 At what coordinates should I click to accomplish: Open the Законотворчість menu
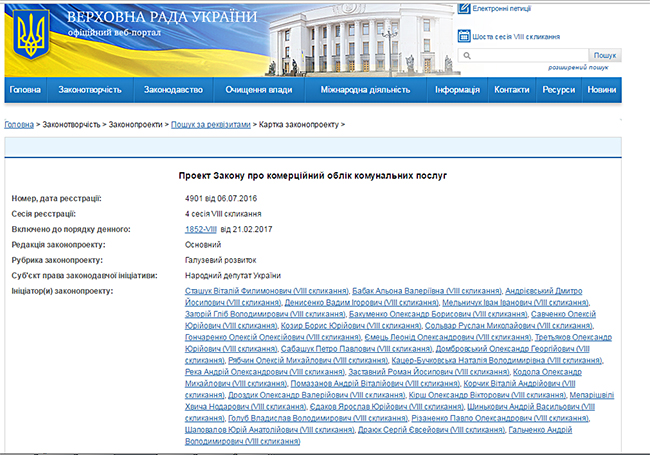point(91,90)
